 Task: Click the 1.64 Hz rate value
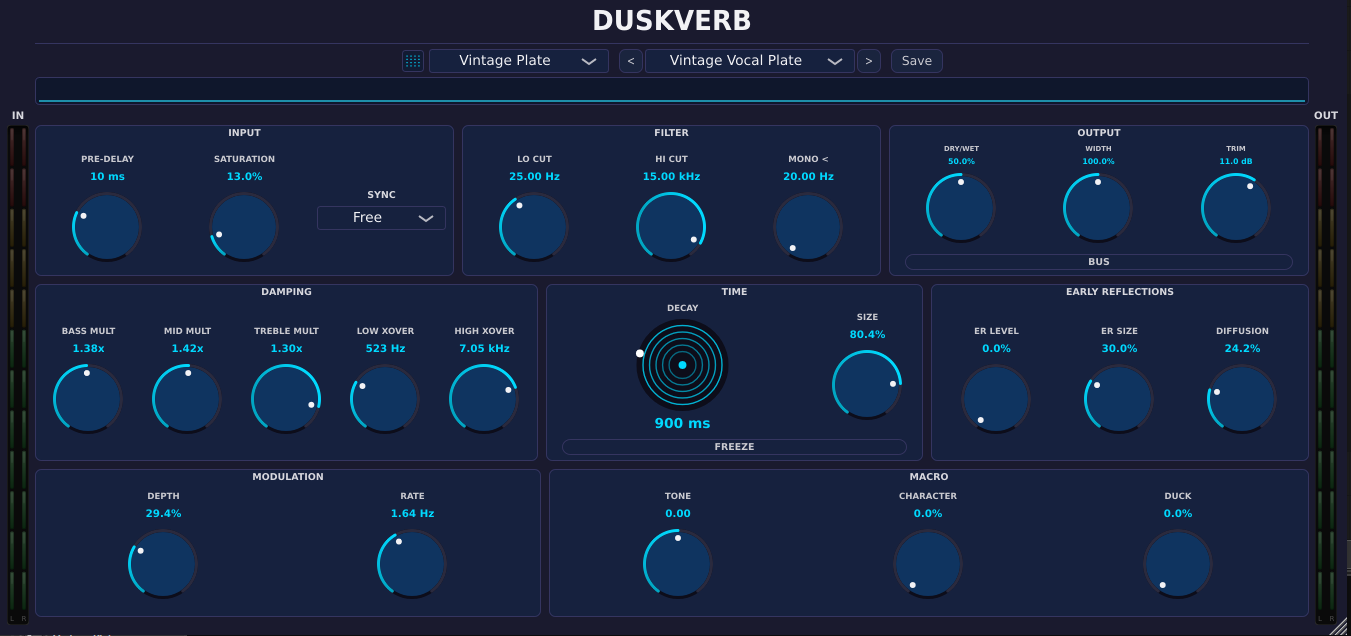pos(412,513)
